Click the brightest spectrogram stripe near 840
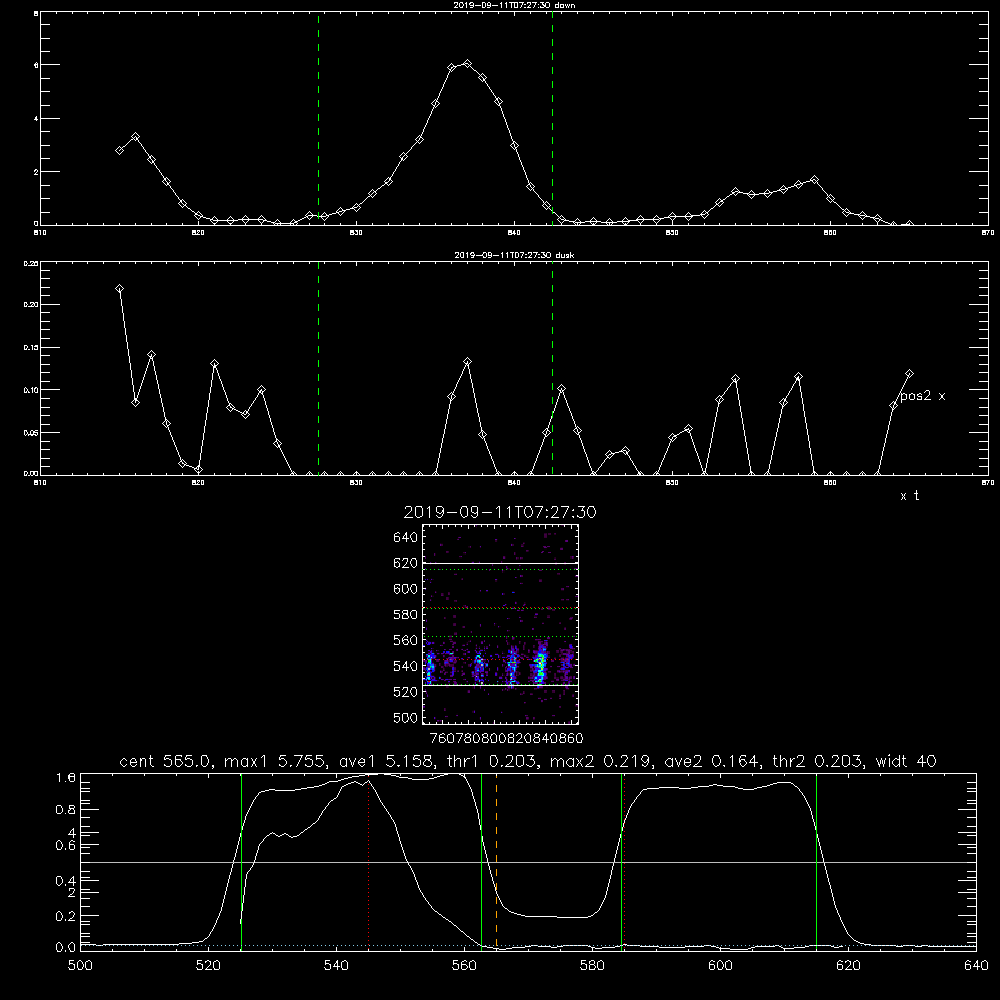Viewport: 1000px width, 1000px height. click(x=540, y=666)
